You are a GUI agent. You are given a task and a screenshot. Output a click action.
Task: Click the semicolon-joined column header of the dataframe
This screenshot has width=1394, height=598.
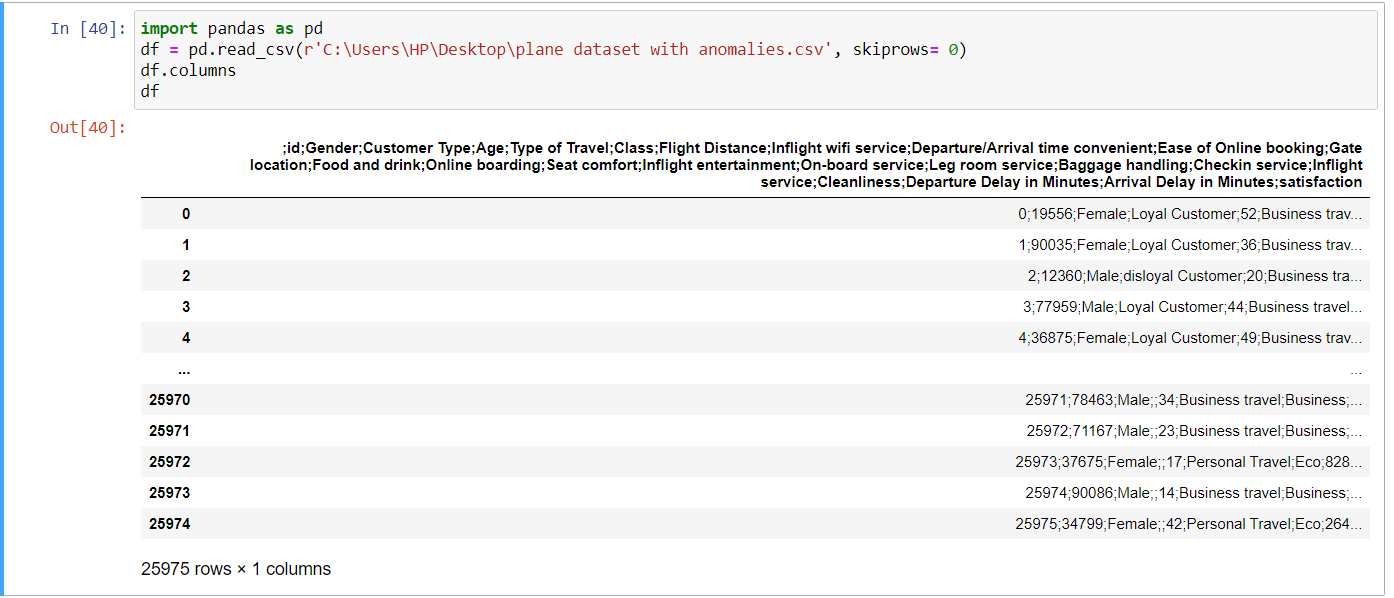(x=806, y=165)
